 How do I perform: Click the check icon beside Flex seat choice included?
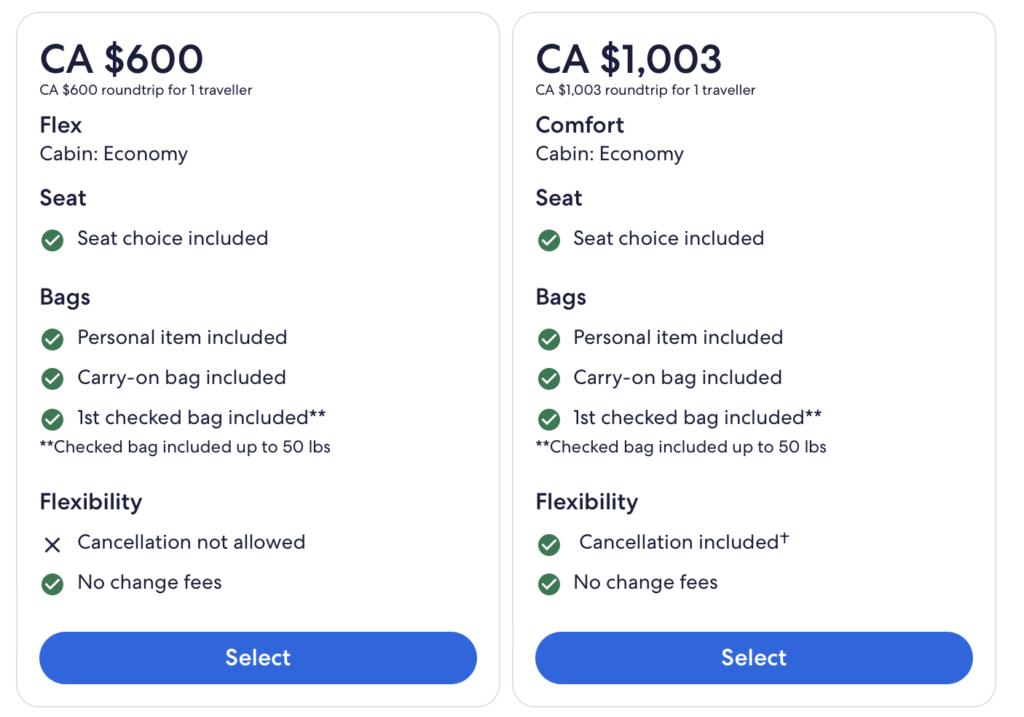click(52, 240)
